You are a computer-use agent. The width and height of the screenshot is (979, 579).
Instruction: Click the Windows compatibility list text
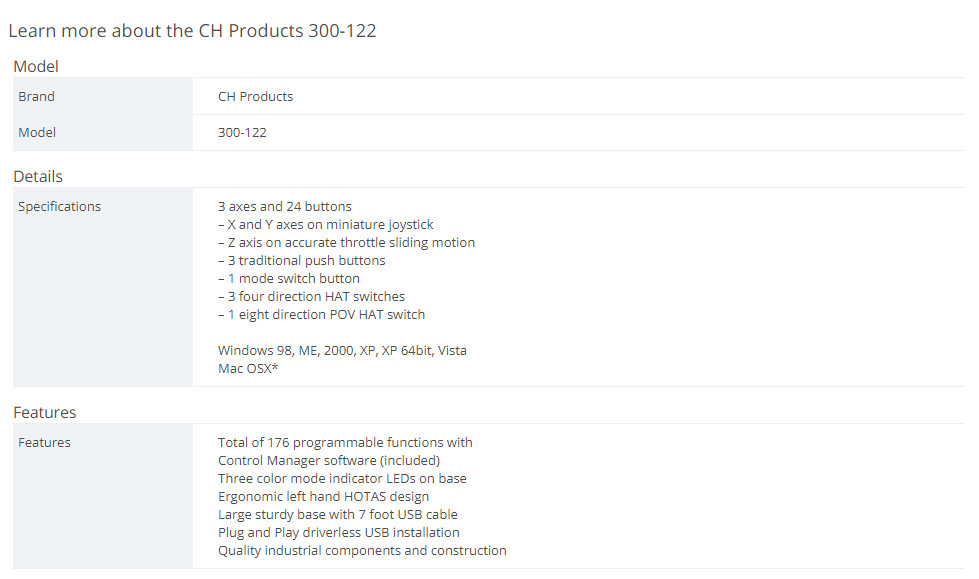tap(342, 350)
